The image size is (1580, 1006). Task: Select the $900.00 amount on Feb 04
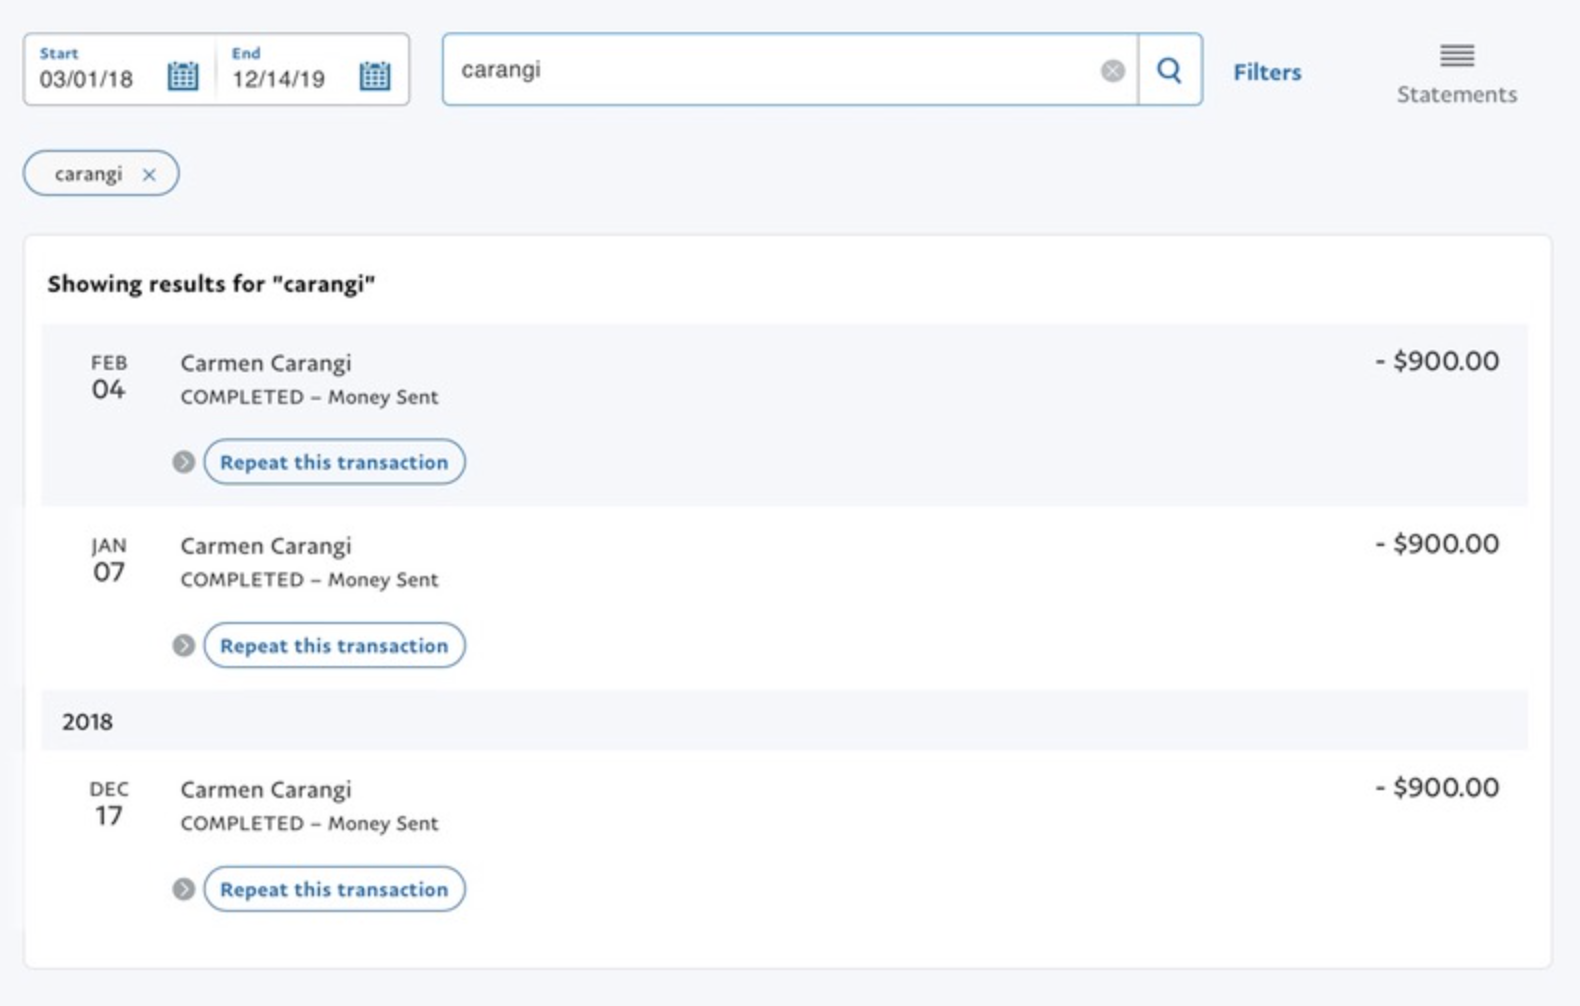(1437, 361)
